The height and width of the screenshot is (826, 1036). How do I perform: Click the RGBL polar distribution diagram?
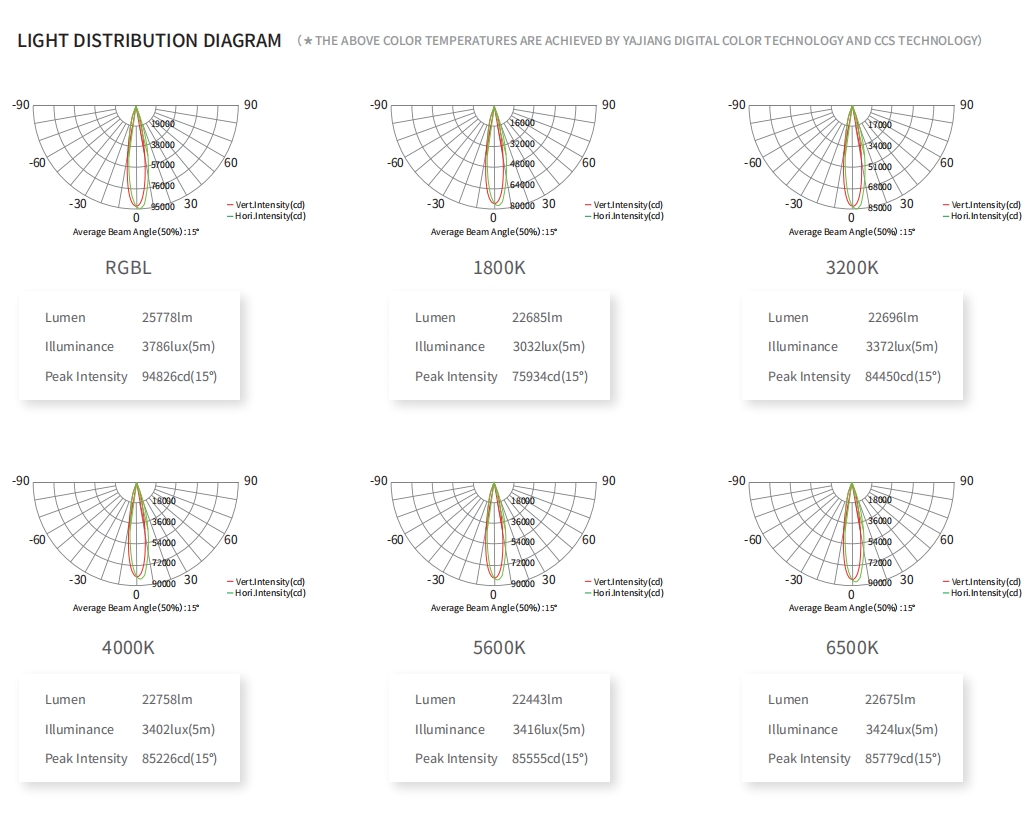(x=137, y=160)
